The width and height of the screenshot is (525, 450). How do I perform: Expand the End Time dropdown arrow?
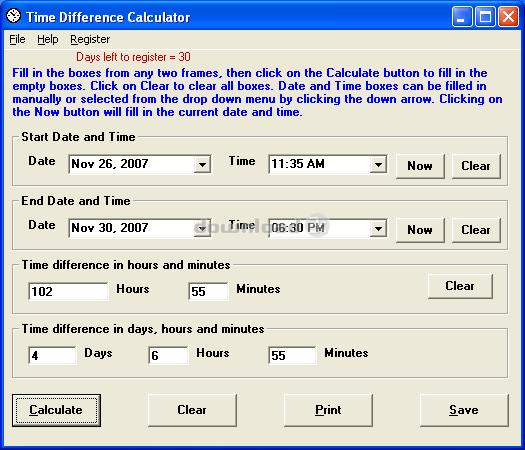pyautogui.click(x=378, y=229)
